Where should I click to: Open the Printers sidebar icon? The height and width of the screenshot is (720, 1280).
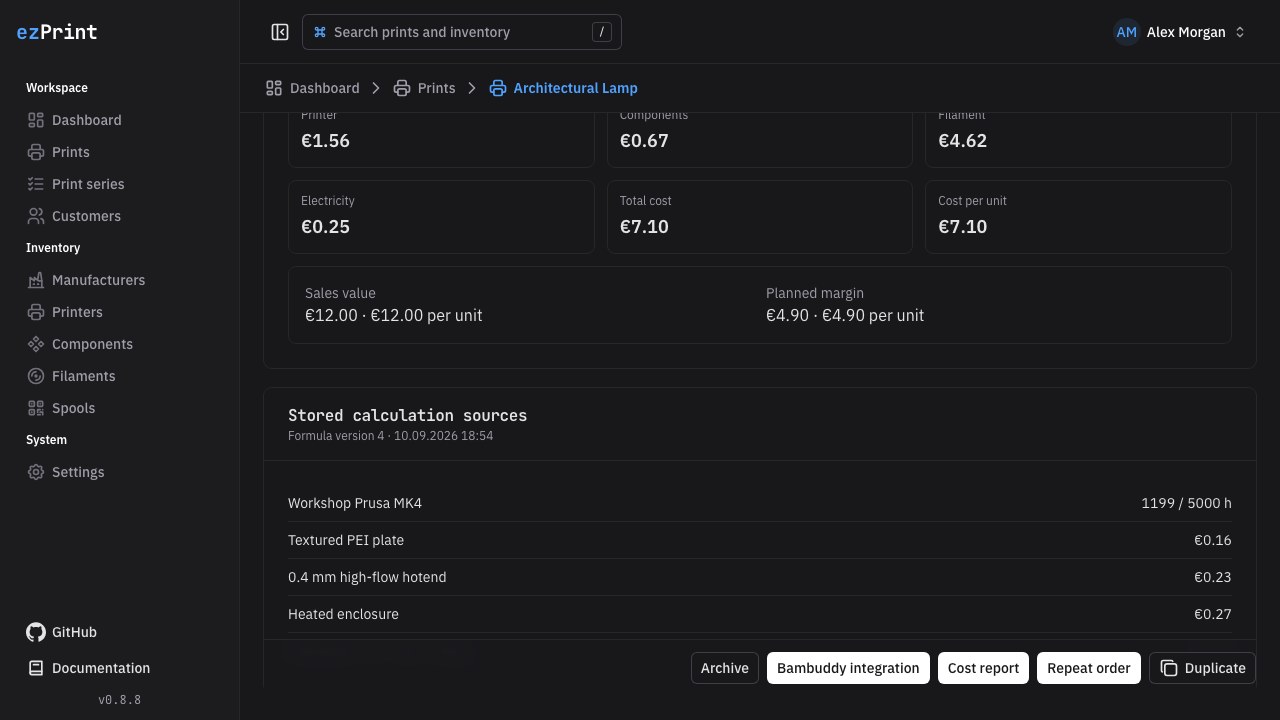[36, 312]
